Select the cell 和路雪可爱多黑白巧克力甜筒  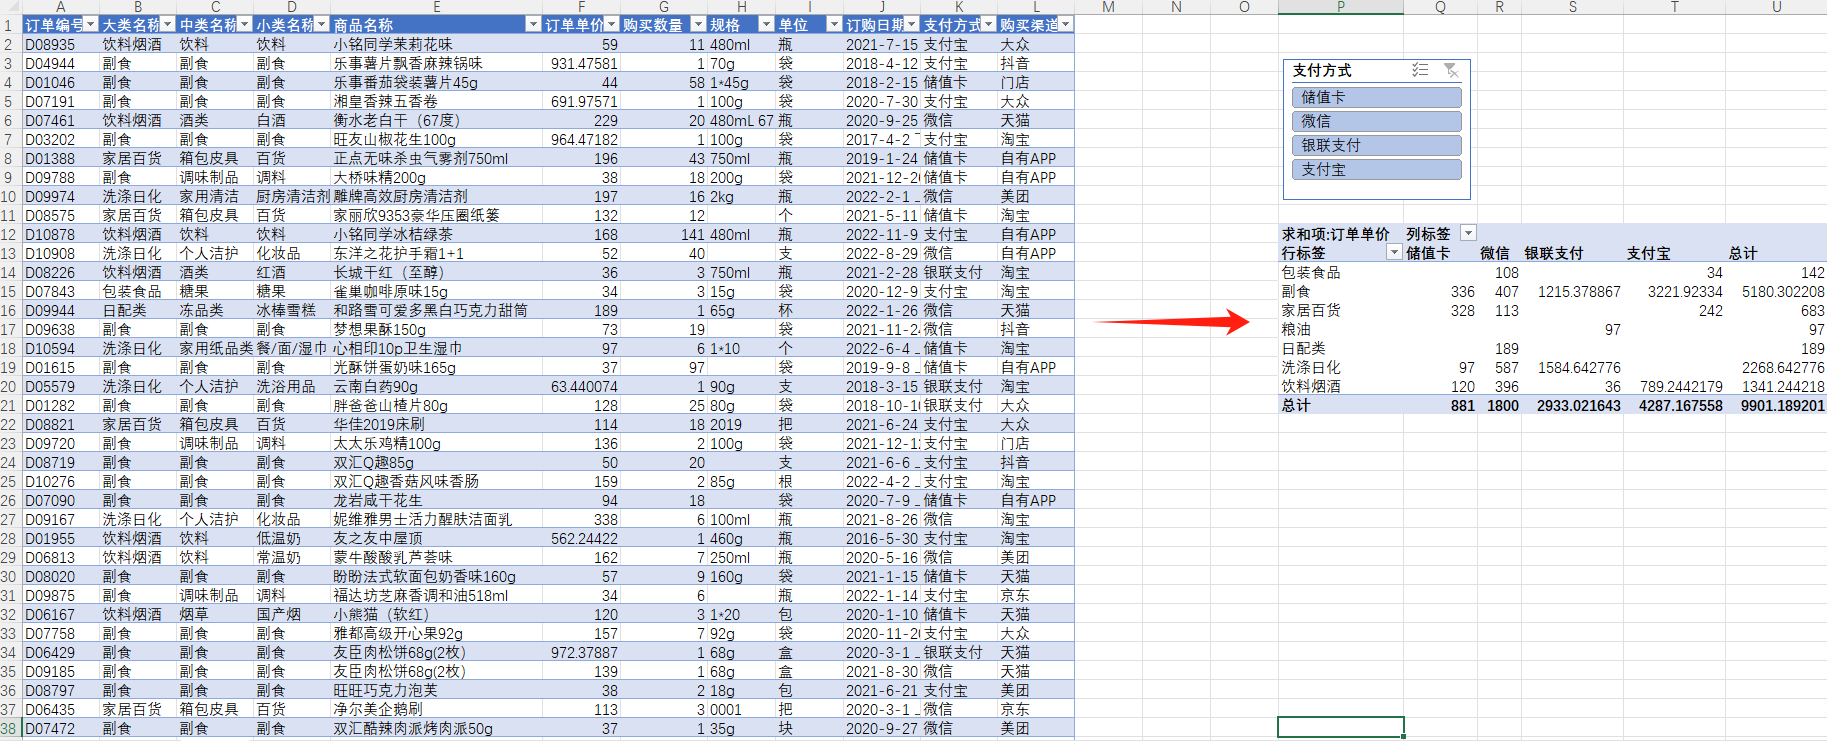pos(437,310)
